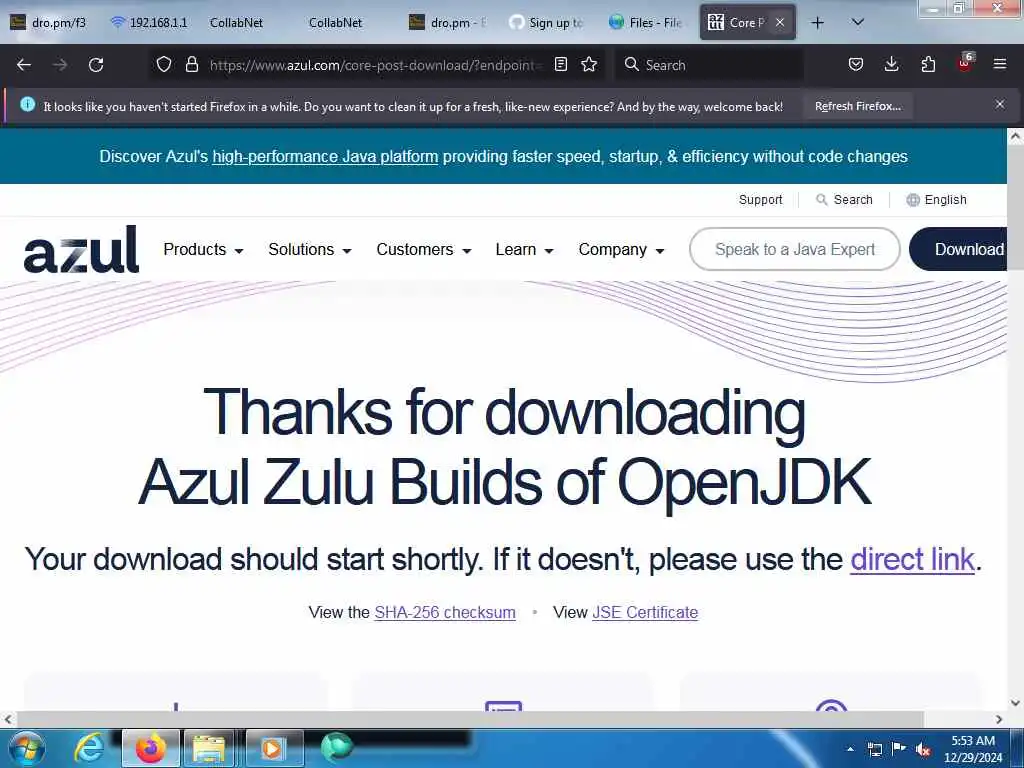Expand the Products menu
Screen dimensions: 1024x768
(x=203, y=249)
